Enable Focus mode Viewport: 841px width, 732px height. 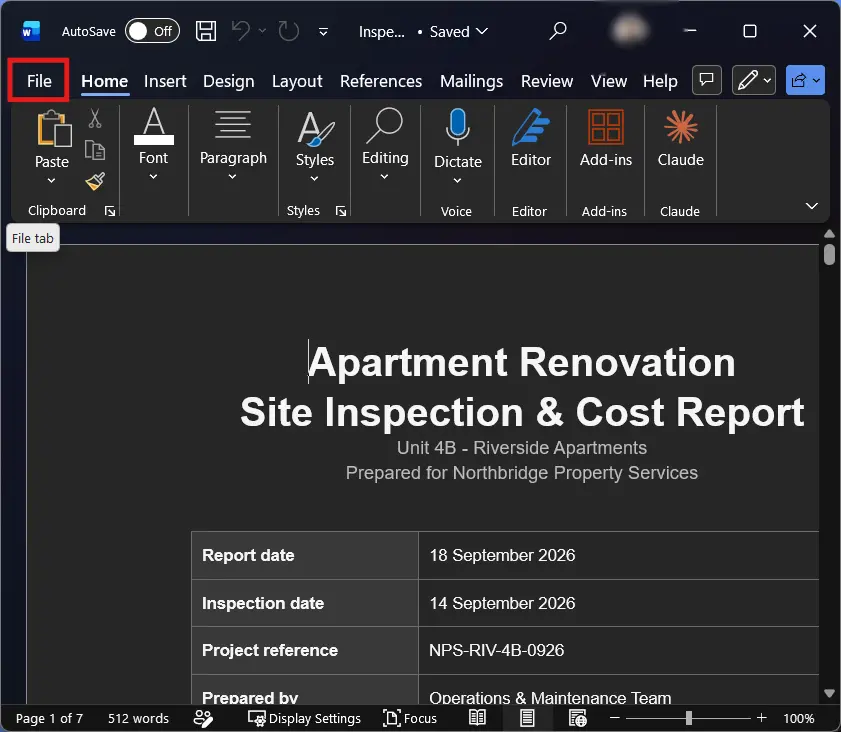pos(410,718)
